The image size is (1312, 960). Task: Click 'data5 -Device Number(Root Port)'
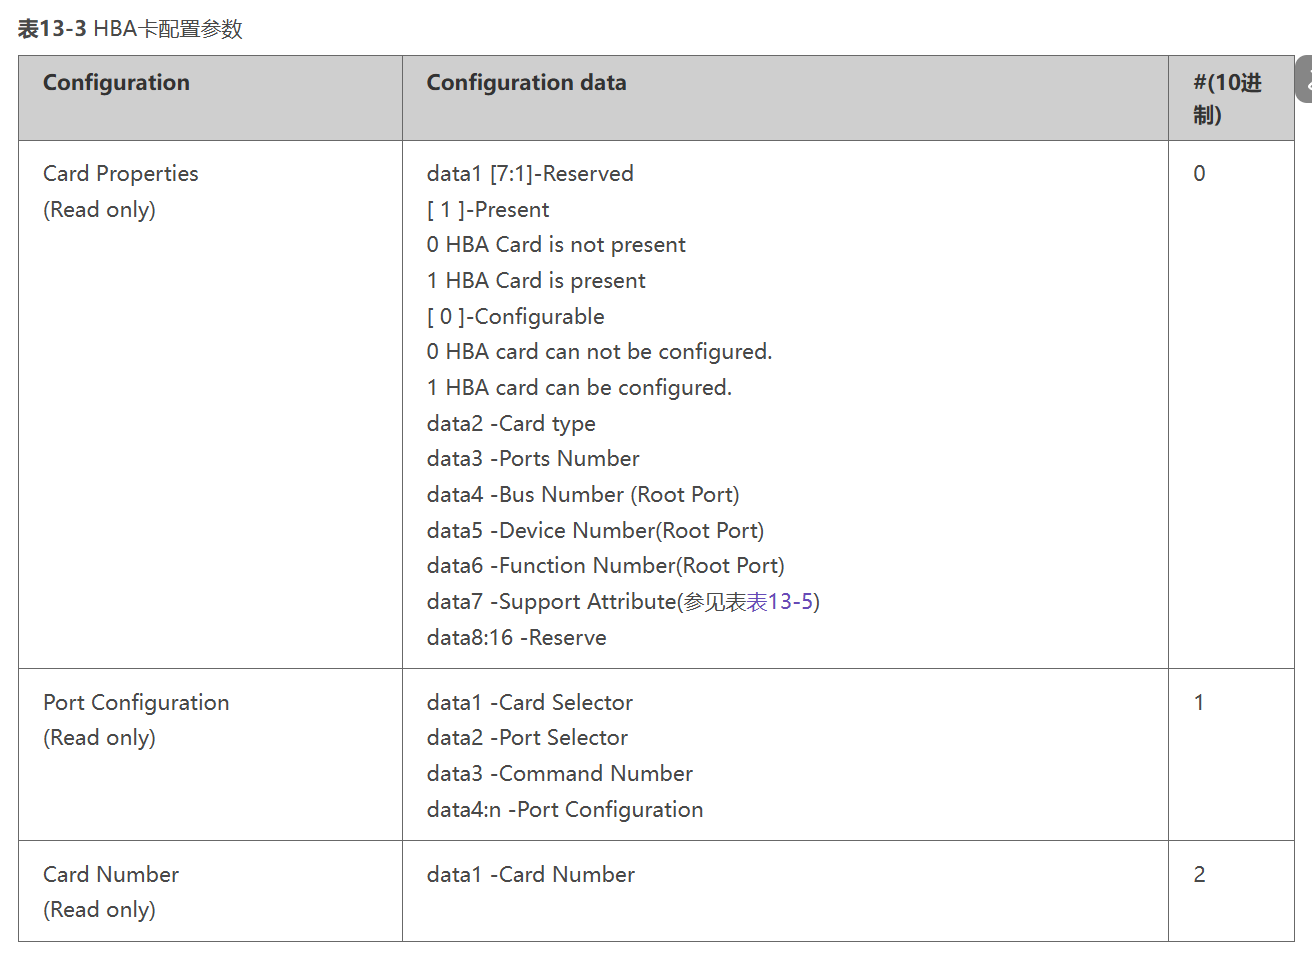(595, 531)
